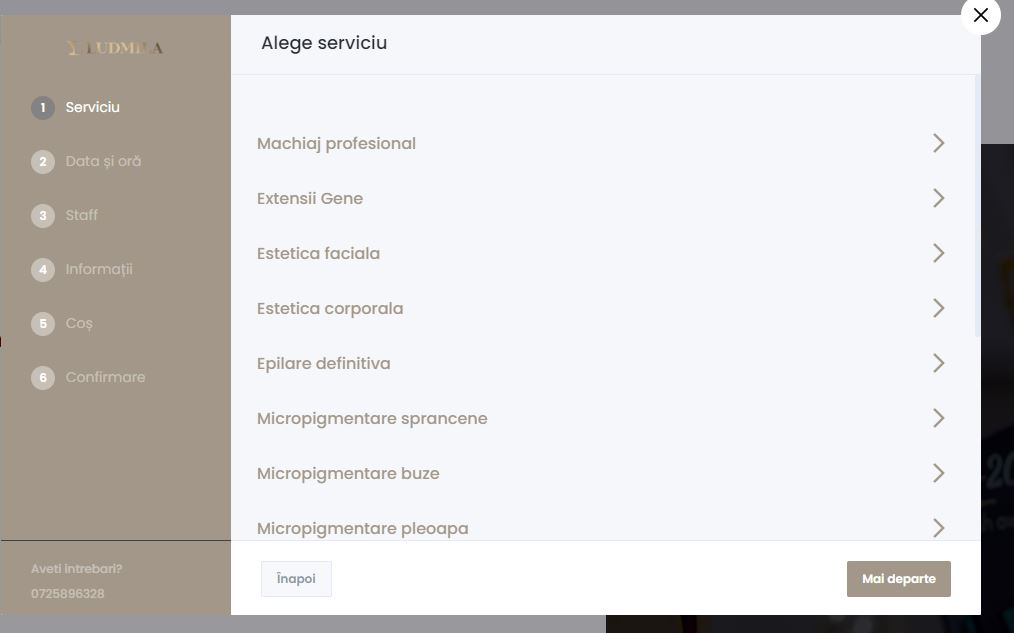Expand the Extensii Gene chevron arrow
Screen dimensions: 1014x633
pos(938,198)
